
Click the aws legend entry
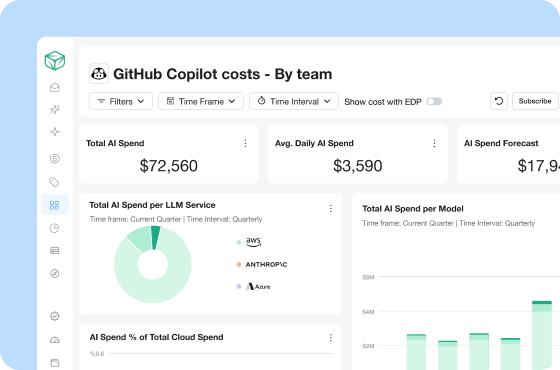(x=249, y=242)
